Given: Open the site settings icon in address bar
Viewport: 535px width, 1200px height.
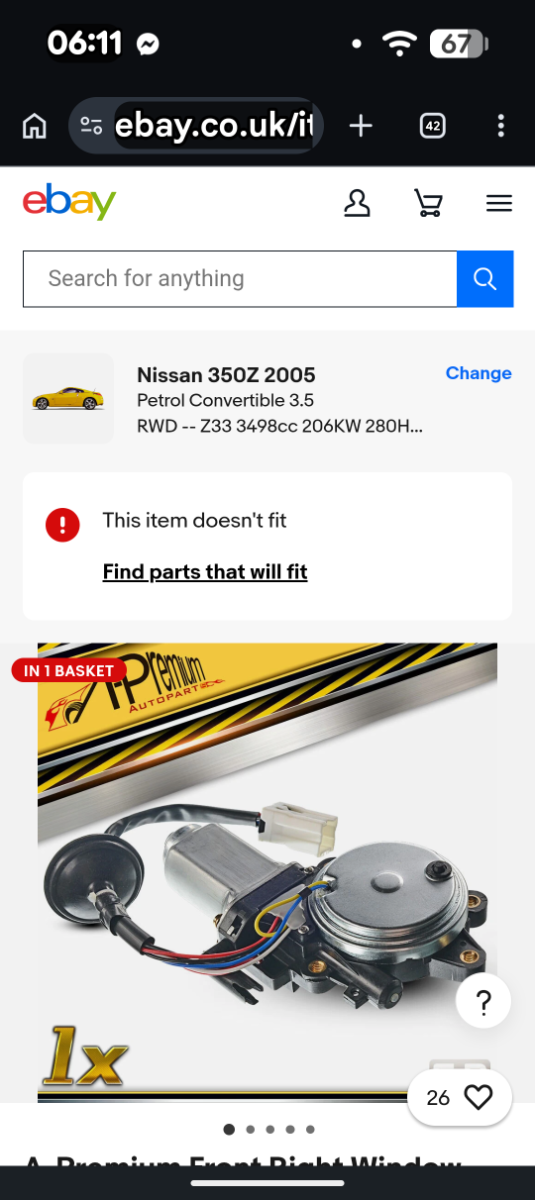Looking at the screenshot, I should point(92,126).
